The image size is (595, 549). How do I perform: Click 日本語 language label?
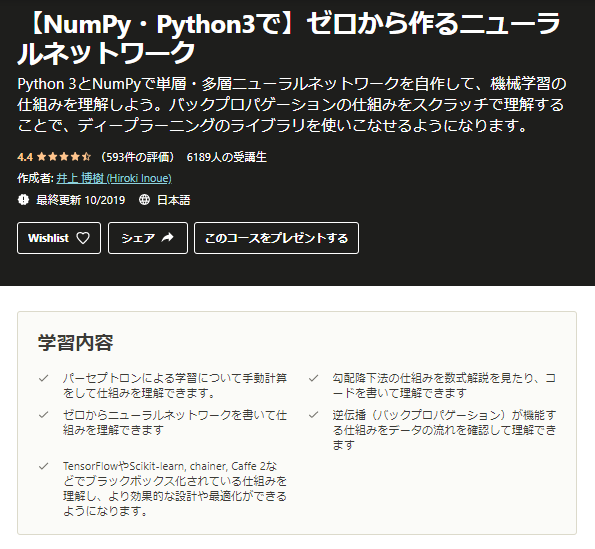pos(173,200)
